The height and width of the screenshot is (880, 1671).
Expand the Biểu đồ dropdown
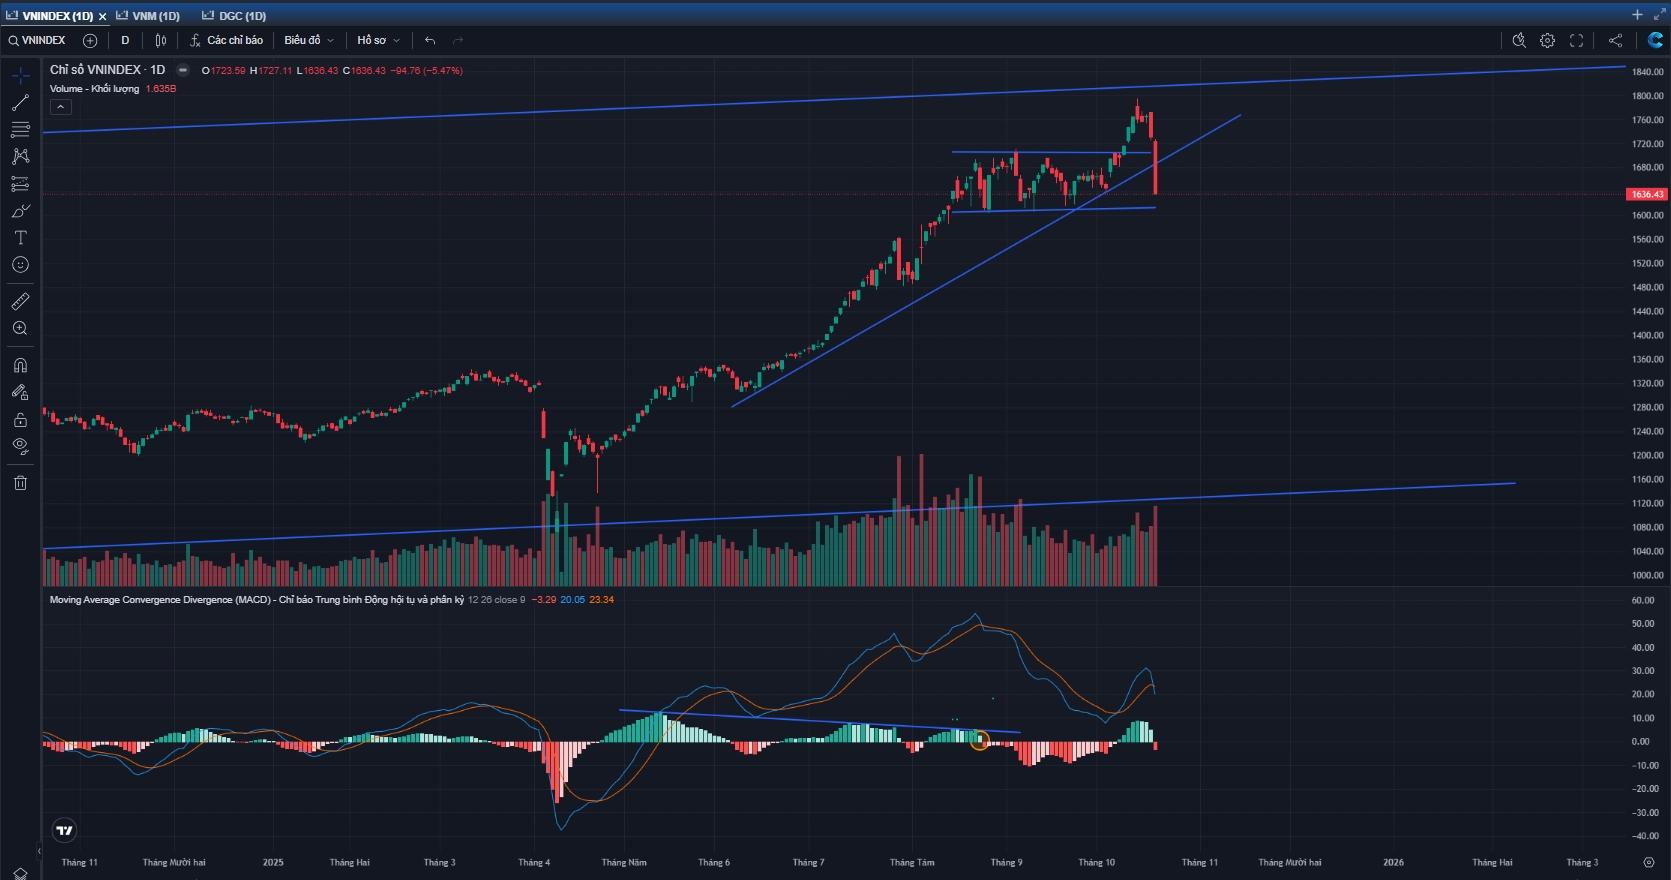[x=308, y=41]
